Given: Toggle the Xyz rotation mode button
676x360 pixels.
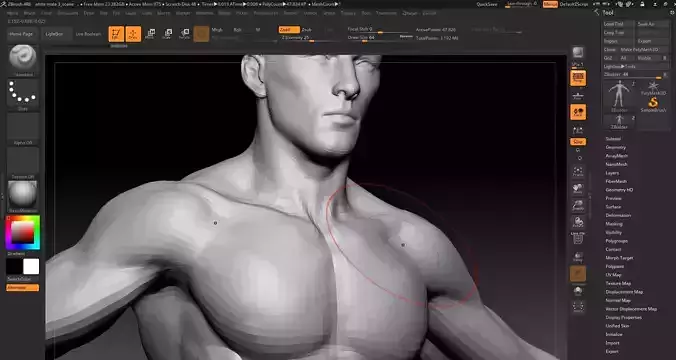Looking at the screenshot, I should click(578, 141).
